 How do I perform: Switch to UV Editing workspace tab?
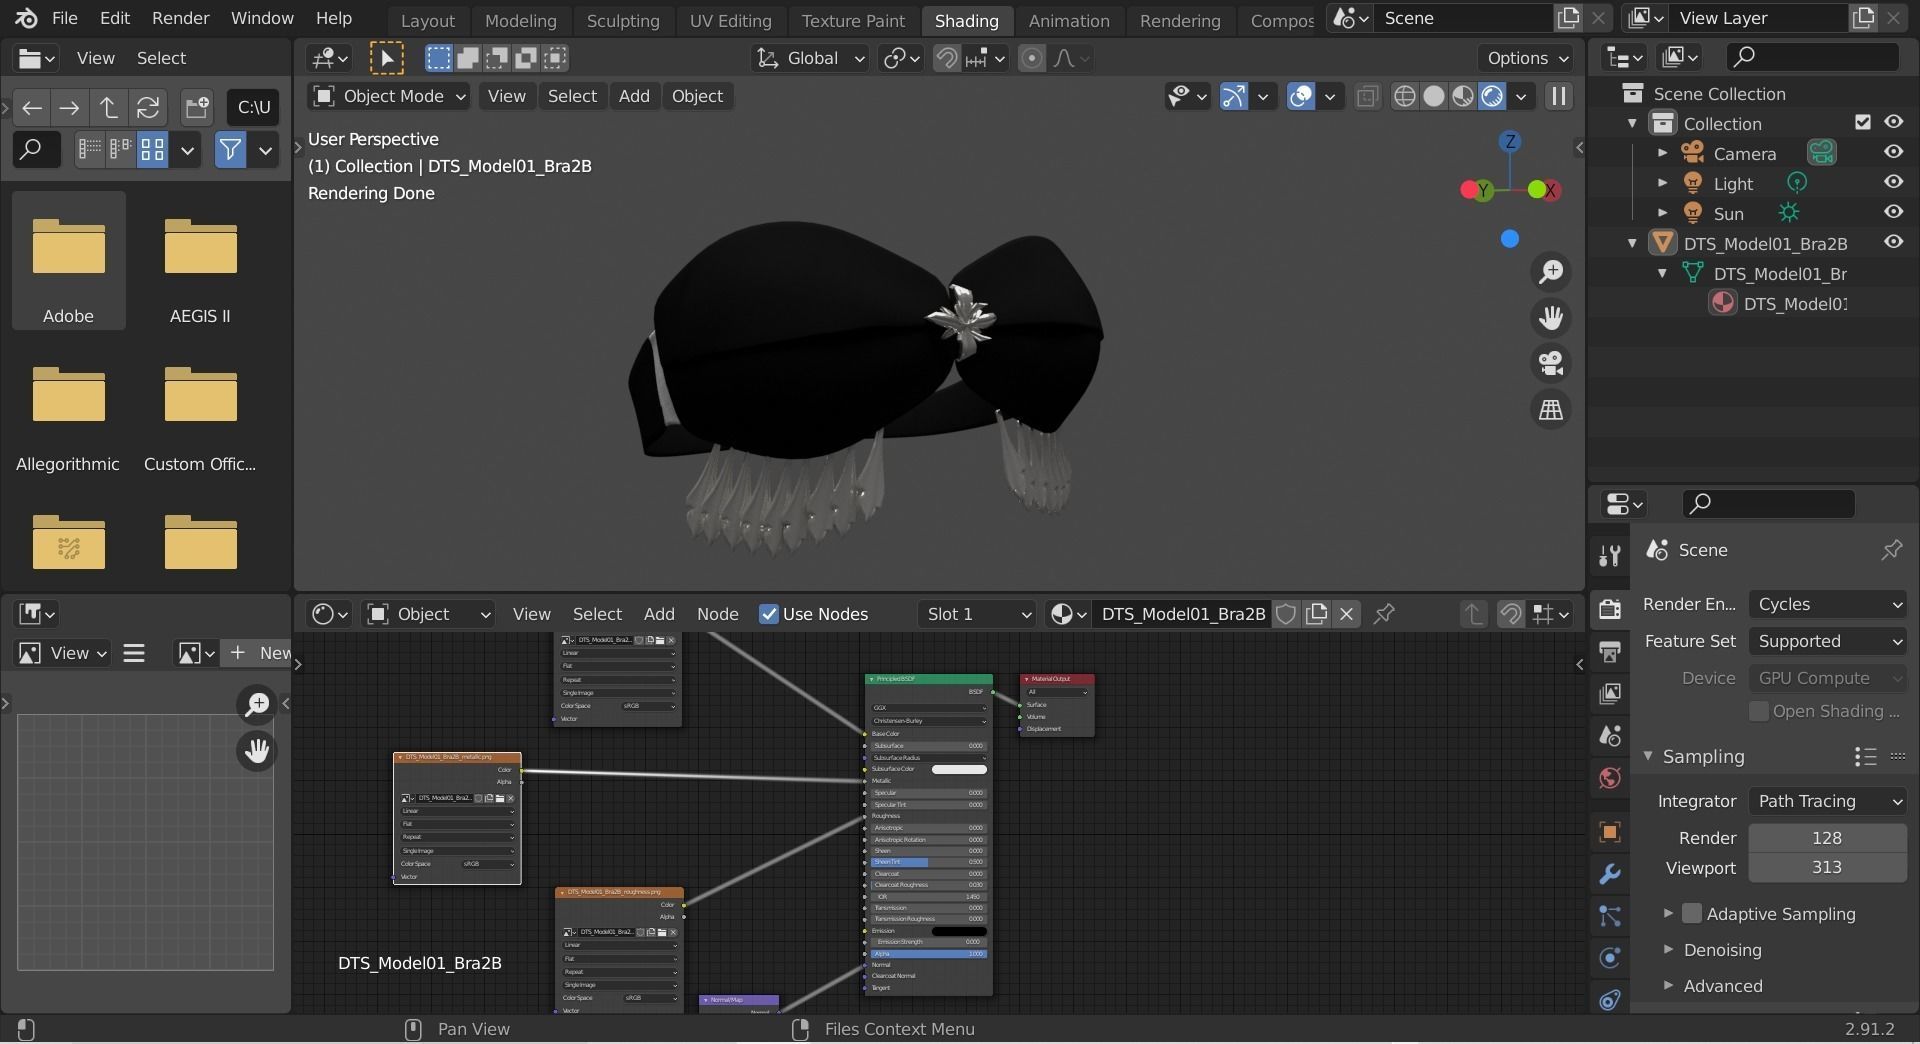tap(730, 20)
